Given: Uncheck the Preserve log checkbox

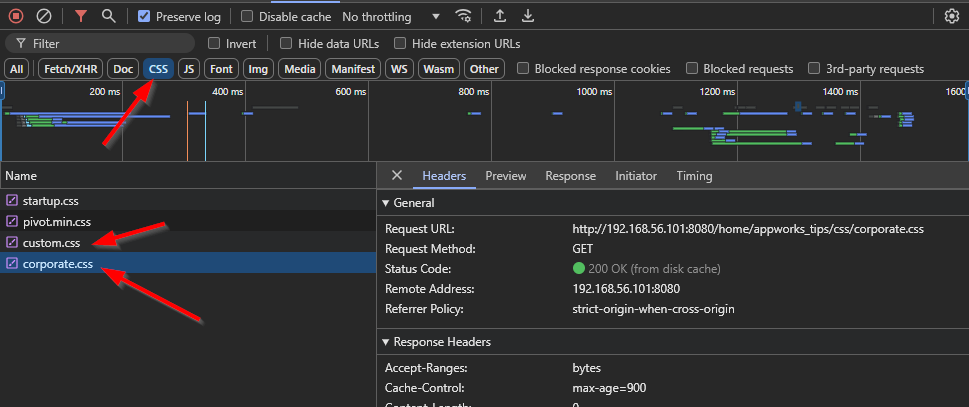Looking at the screenshot, I should tap(144, 17).
